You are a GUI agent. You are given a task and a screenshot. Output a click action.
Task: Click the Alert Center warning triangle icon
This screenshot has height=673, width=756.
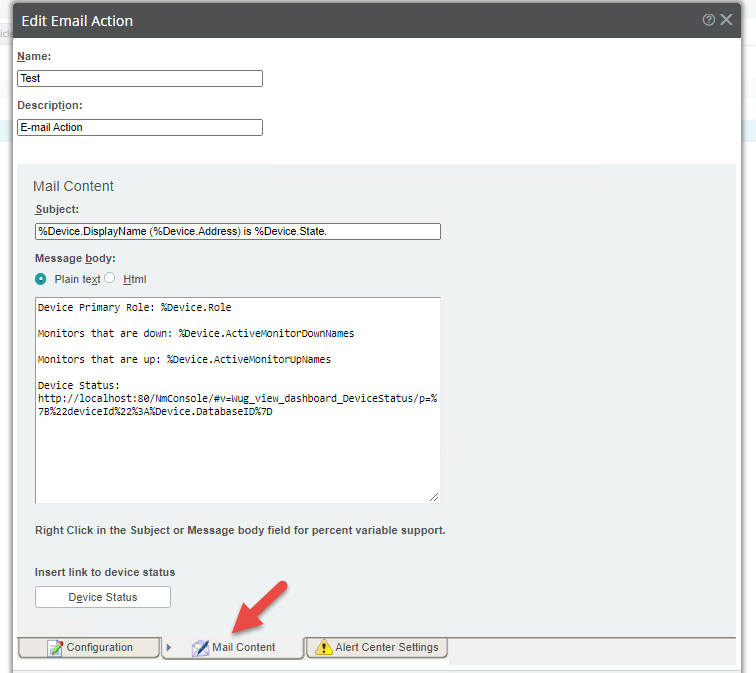click(324, 647)
